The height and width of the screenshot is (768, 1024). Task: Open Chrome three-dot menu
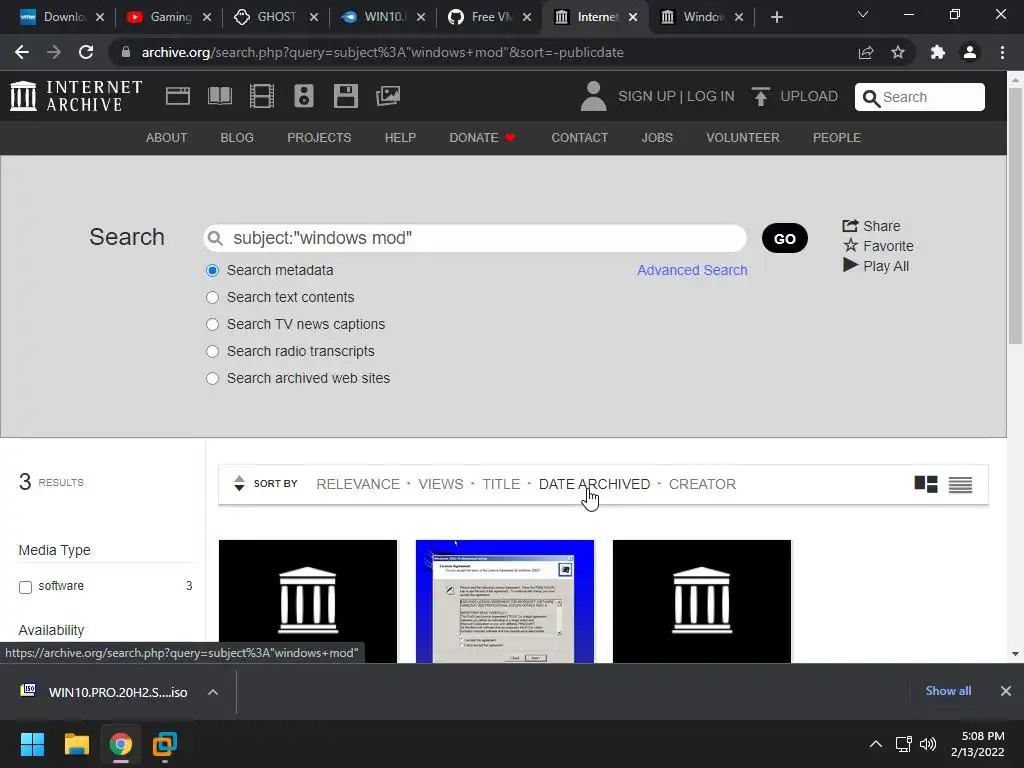tap(1002, 52)
